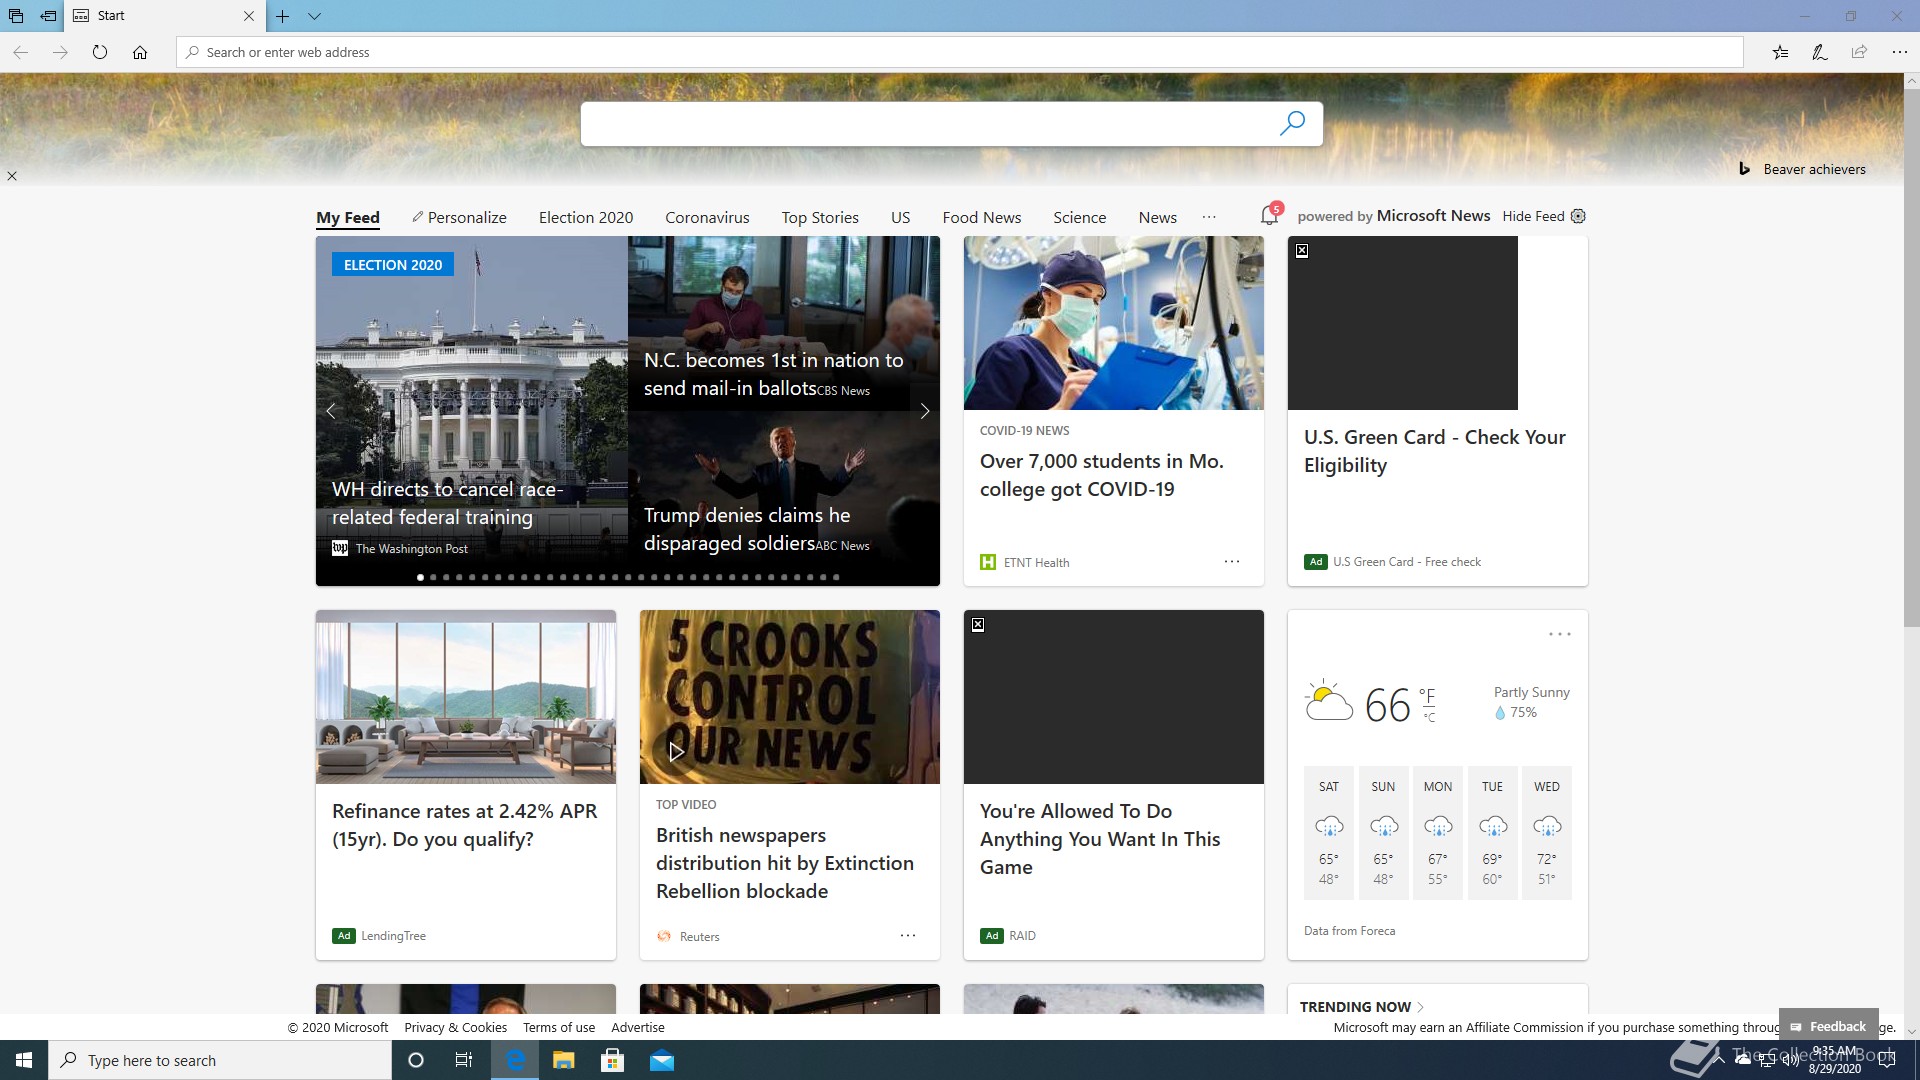Show next carousel story arrow
This screenshot has height=1080, width=1920.
925,410
